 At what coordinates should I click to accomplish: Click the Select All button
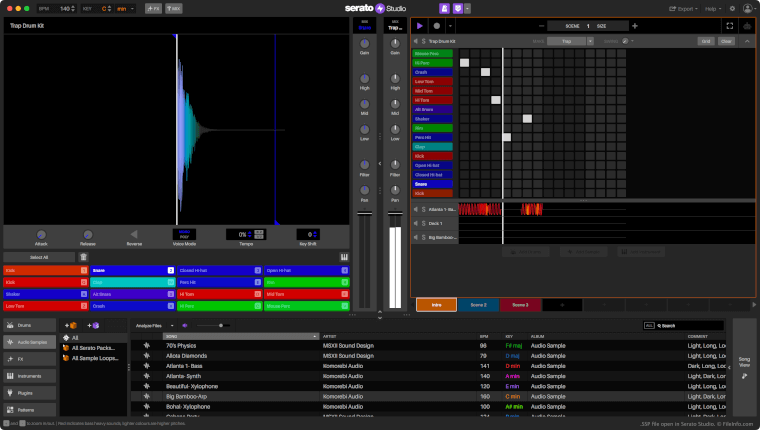[39, 257]
